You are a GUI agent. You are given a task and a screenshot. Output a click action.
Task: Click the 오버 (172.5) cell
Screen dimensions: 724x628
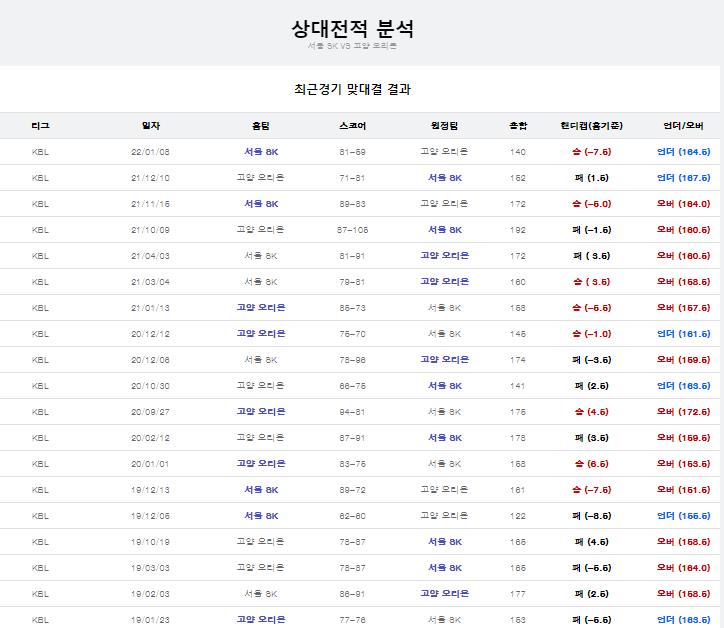[683, 412]
